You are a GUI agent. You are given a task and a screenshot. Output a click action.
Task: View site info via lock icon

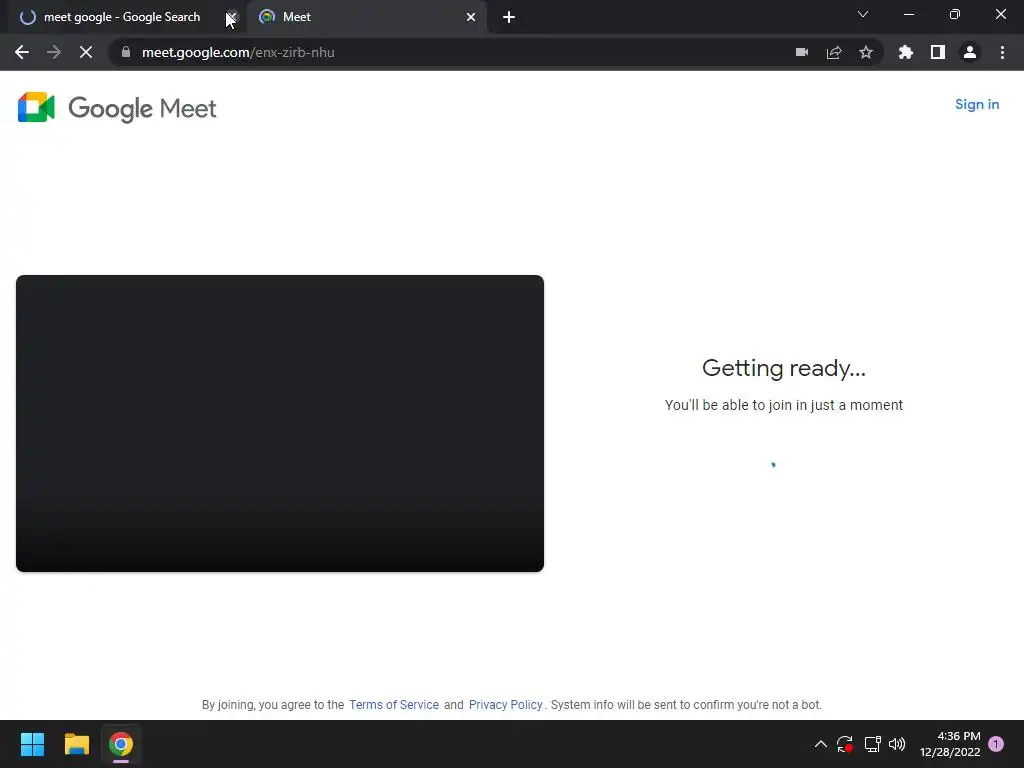(126, 52)
